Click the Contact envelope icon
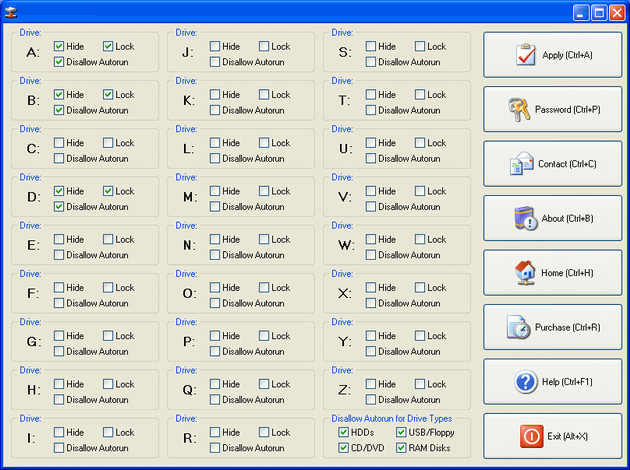Viewport: 630px width, 470px height. [x=522, y=163]
